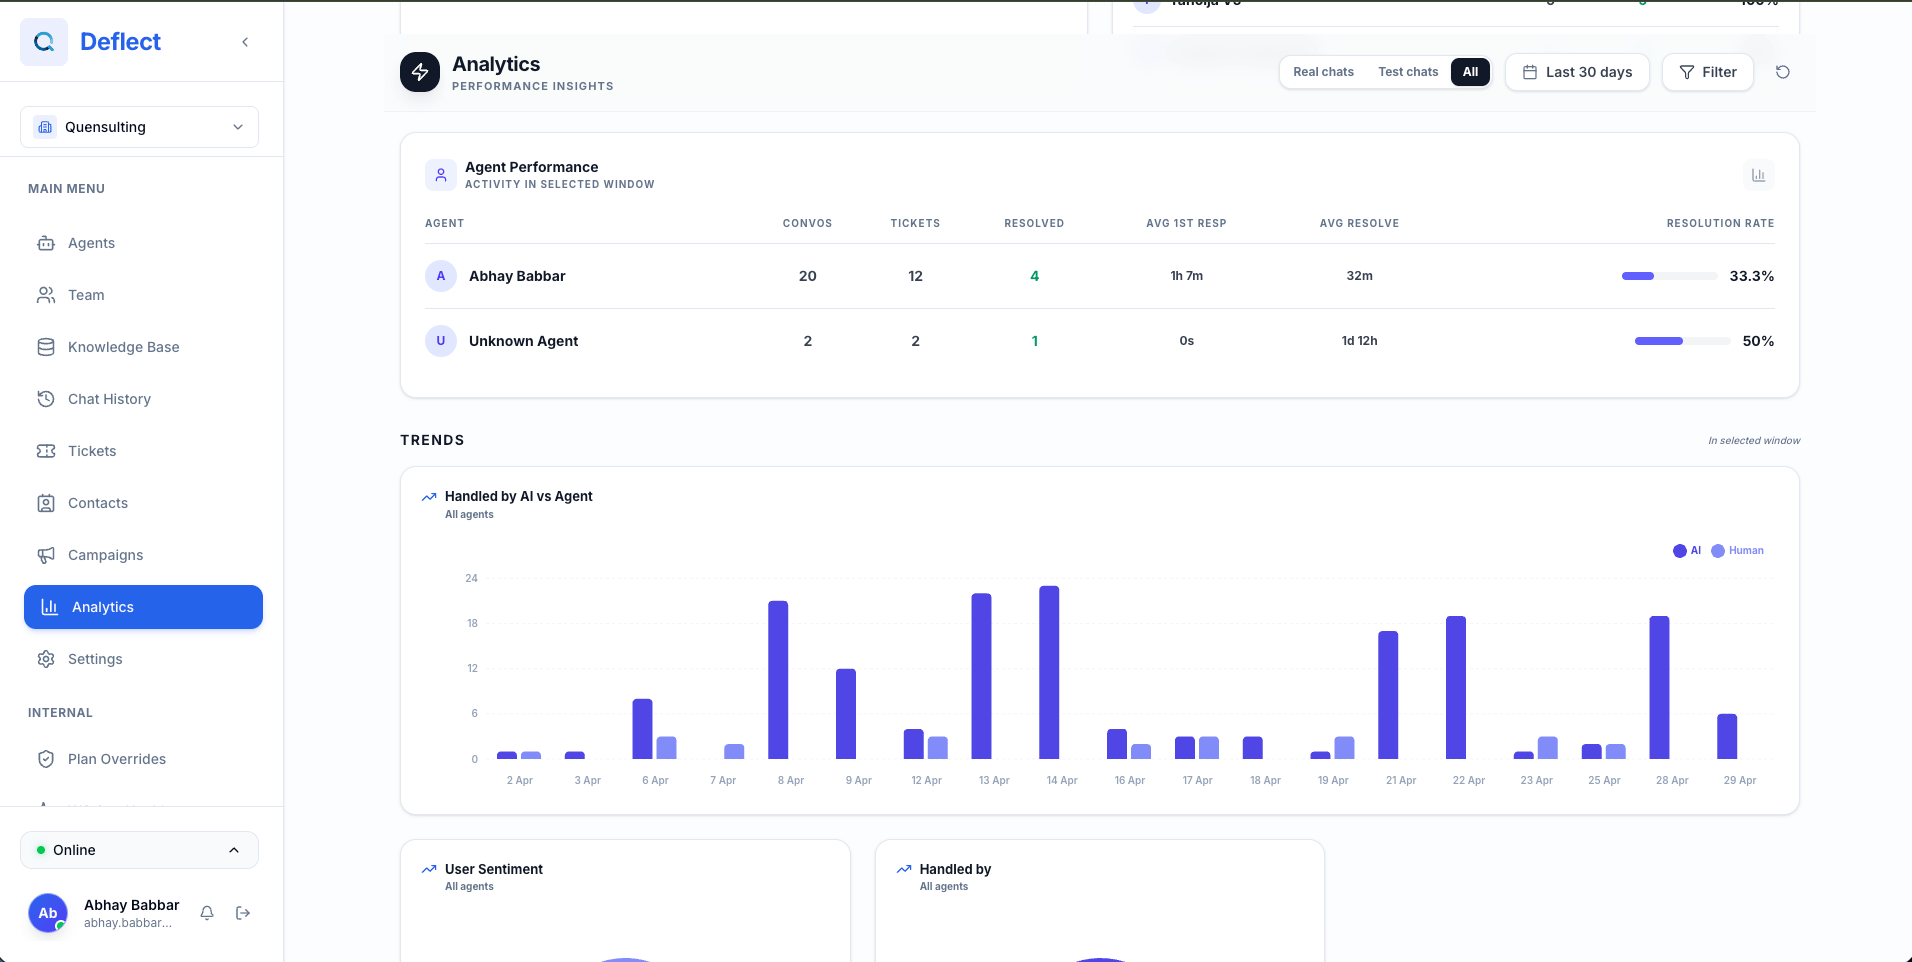
Task: Click the Unknown Agent row name
Action: point(523,341)
